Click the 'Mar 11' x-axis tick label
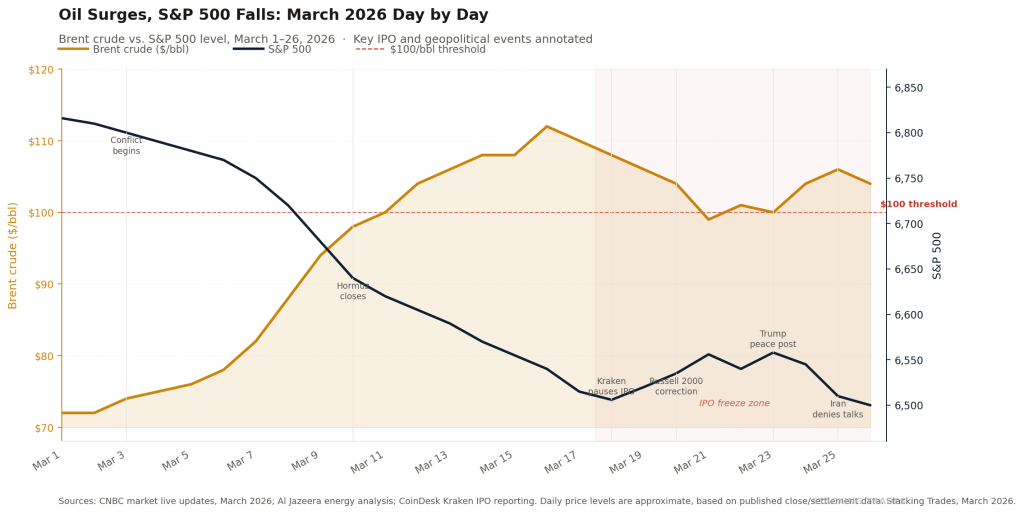1024x514 pixels. (368, 462)
